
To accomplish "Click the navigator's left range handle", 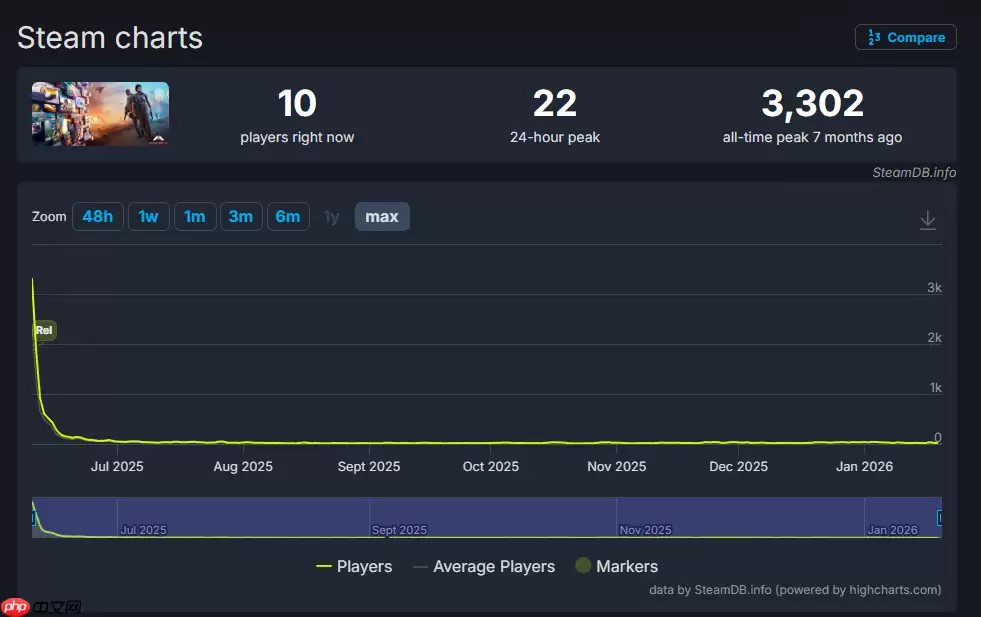I will 33,518.
